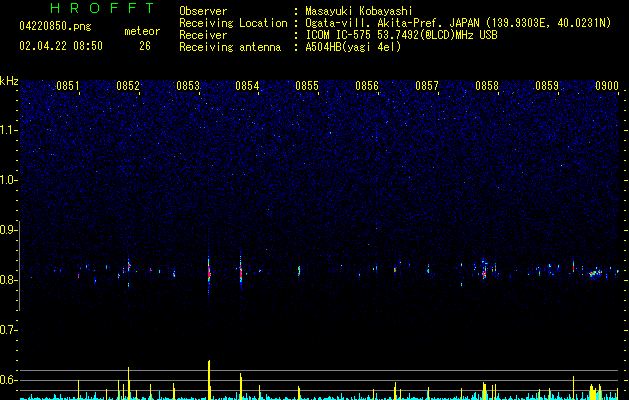This screenshot has width=629, height=400.
Task: Click the meteor count value 26
Action: [x=145, y=46]
